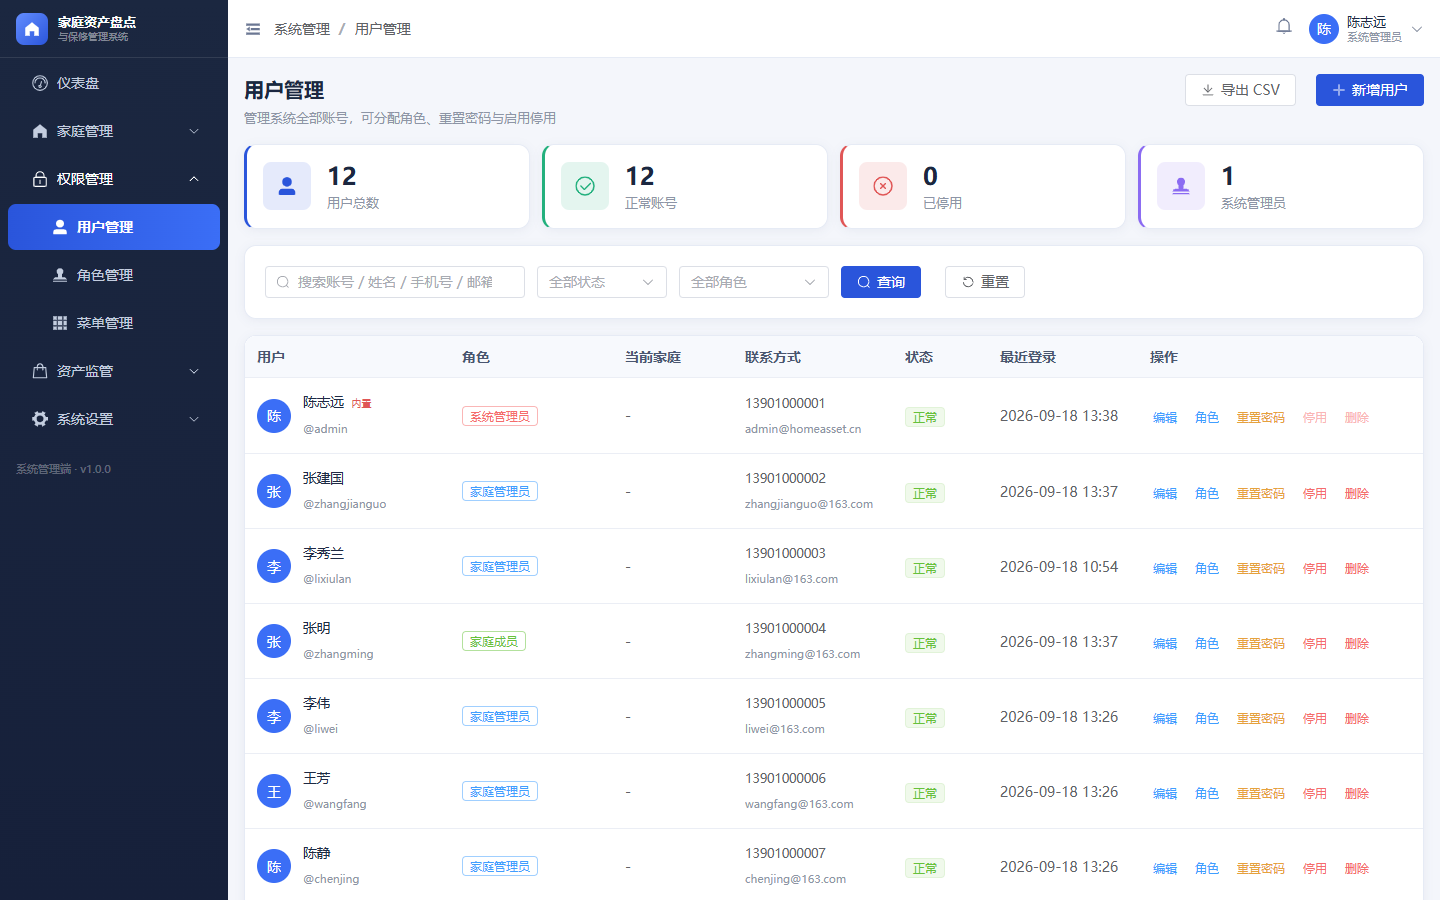Screen dimensions: 1440x900
Task: Open the 全部状态 dropdown
Action: pos(602,282)
